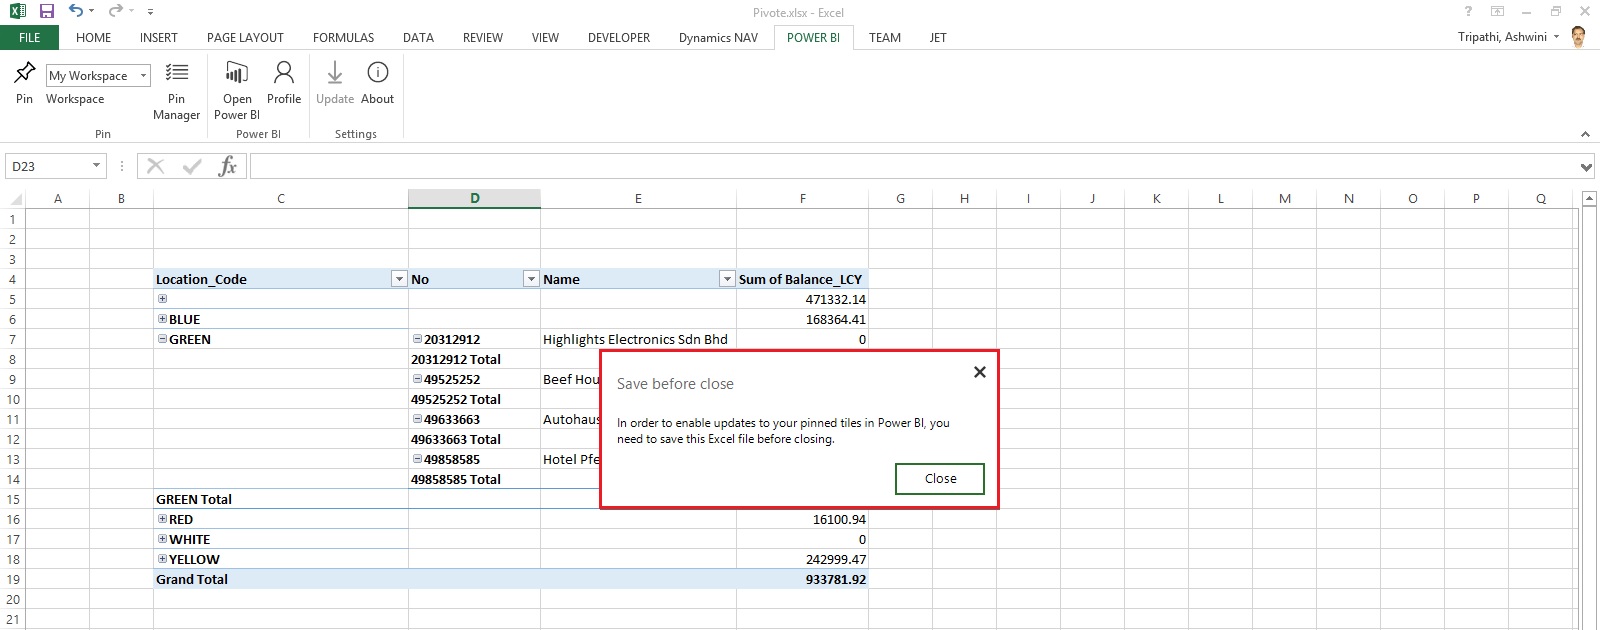The image size is (1600, 630).
Task: Click the Insert Function fx icon
Action: 228,166
